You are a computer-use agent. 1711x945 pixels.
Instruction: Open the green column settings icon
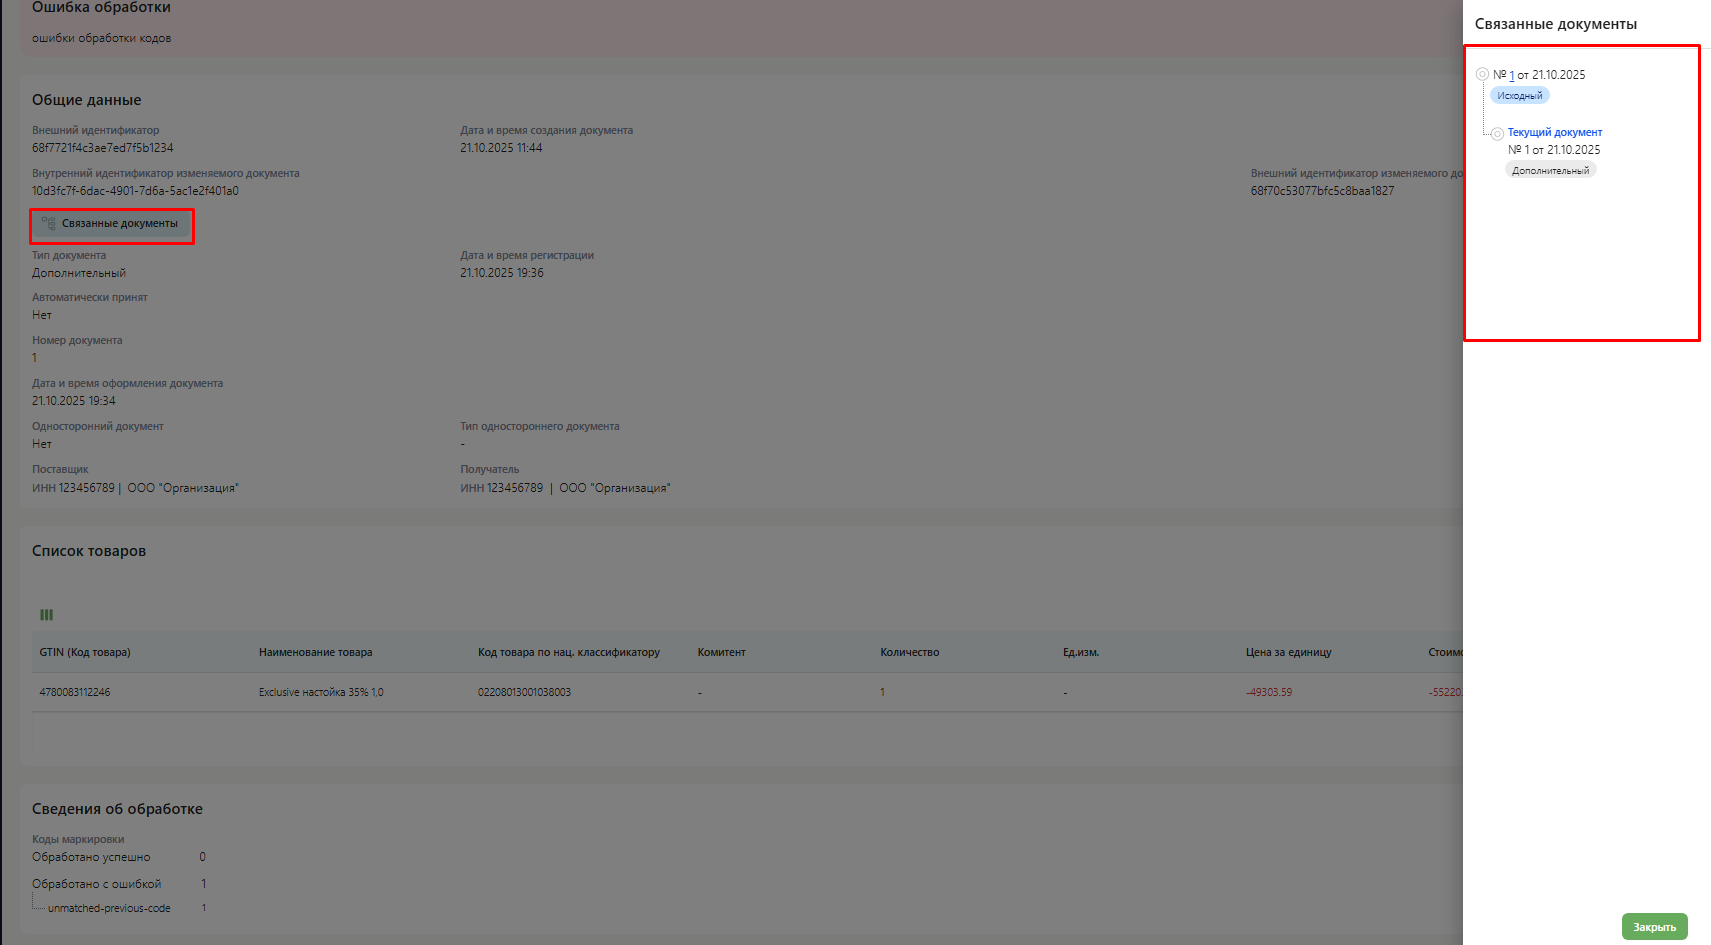(46, 615)
